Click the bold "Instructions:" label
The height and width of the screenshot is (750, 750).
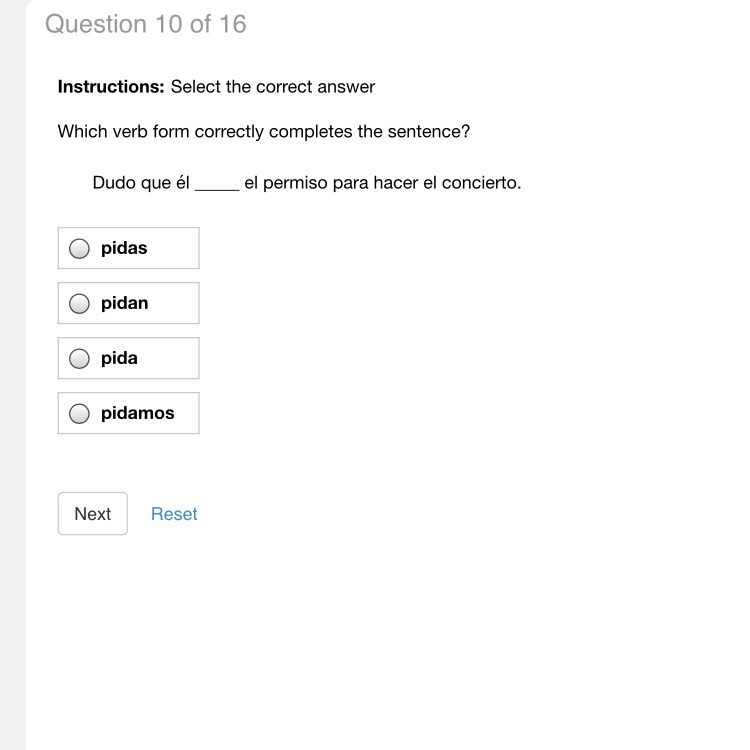click(111, 87)
